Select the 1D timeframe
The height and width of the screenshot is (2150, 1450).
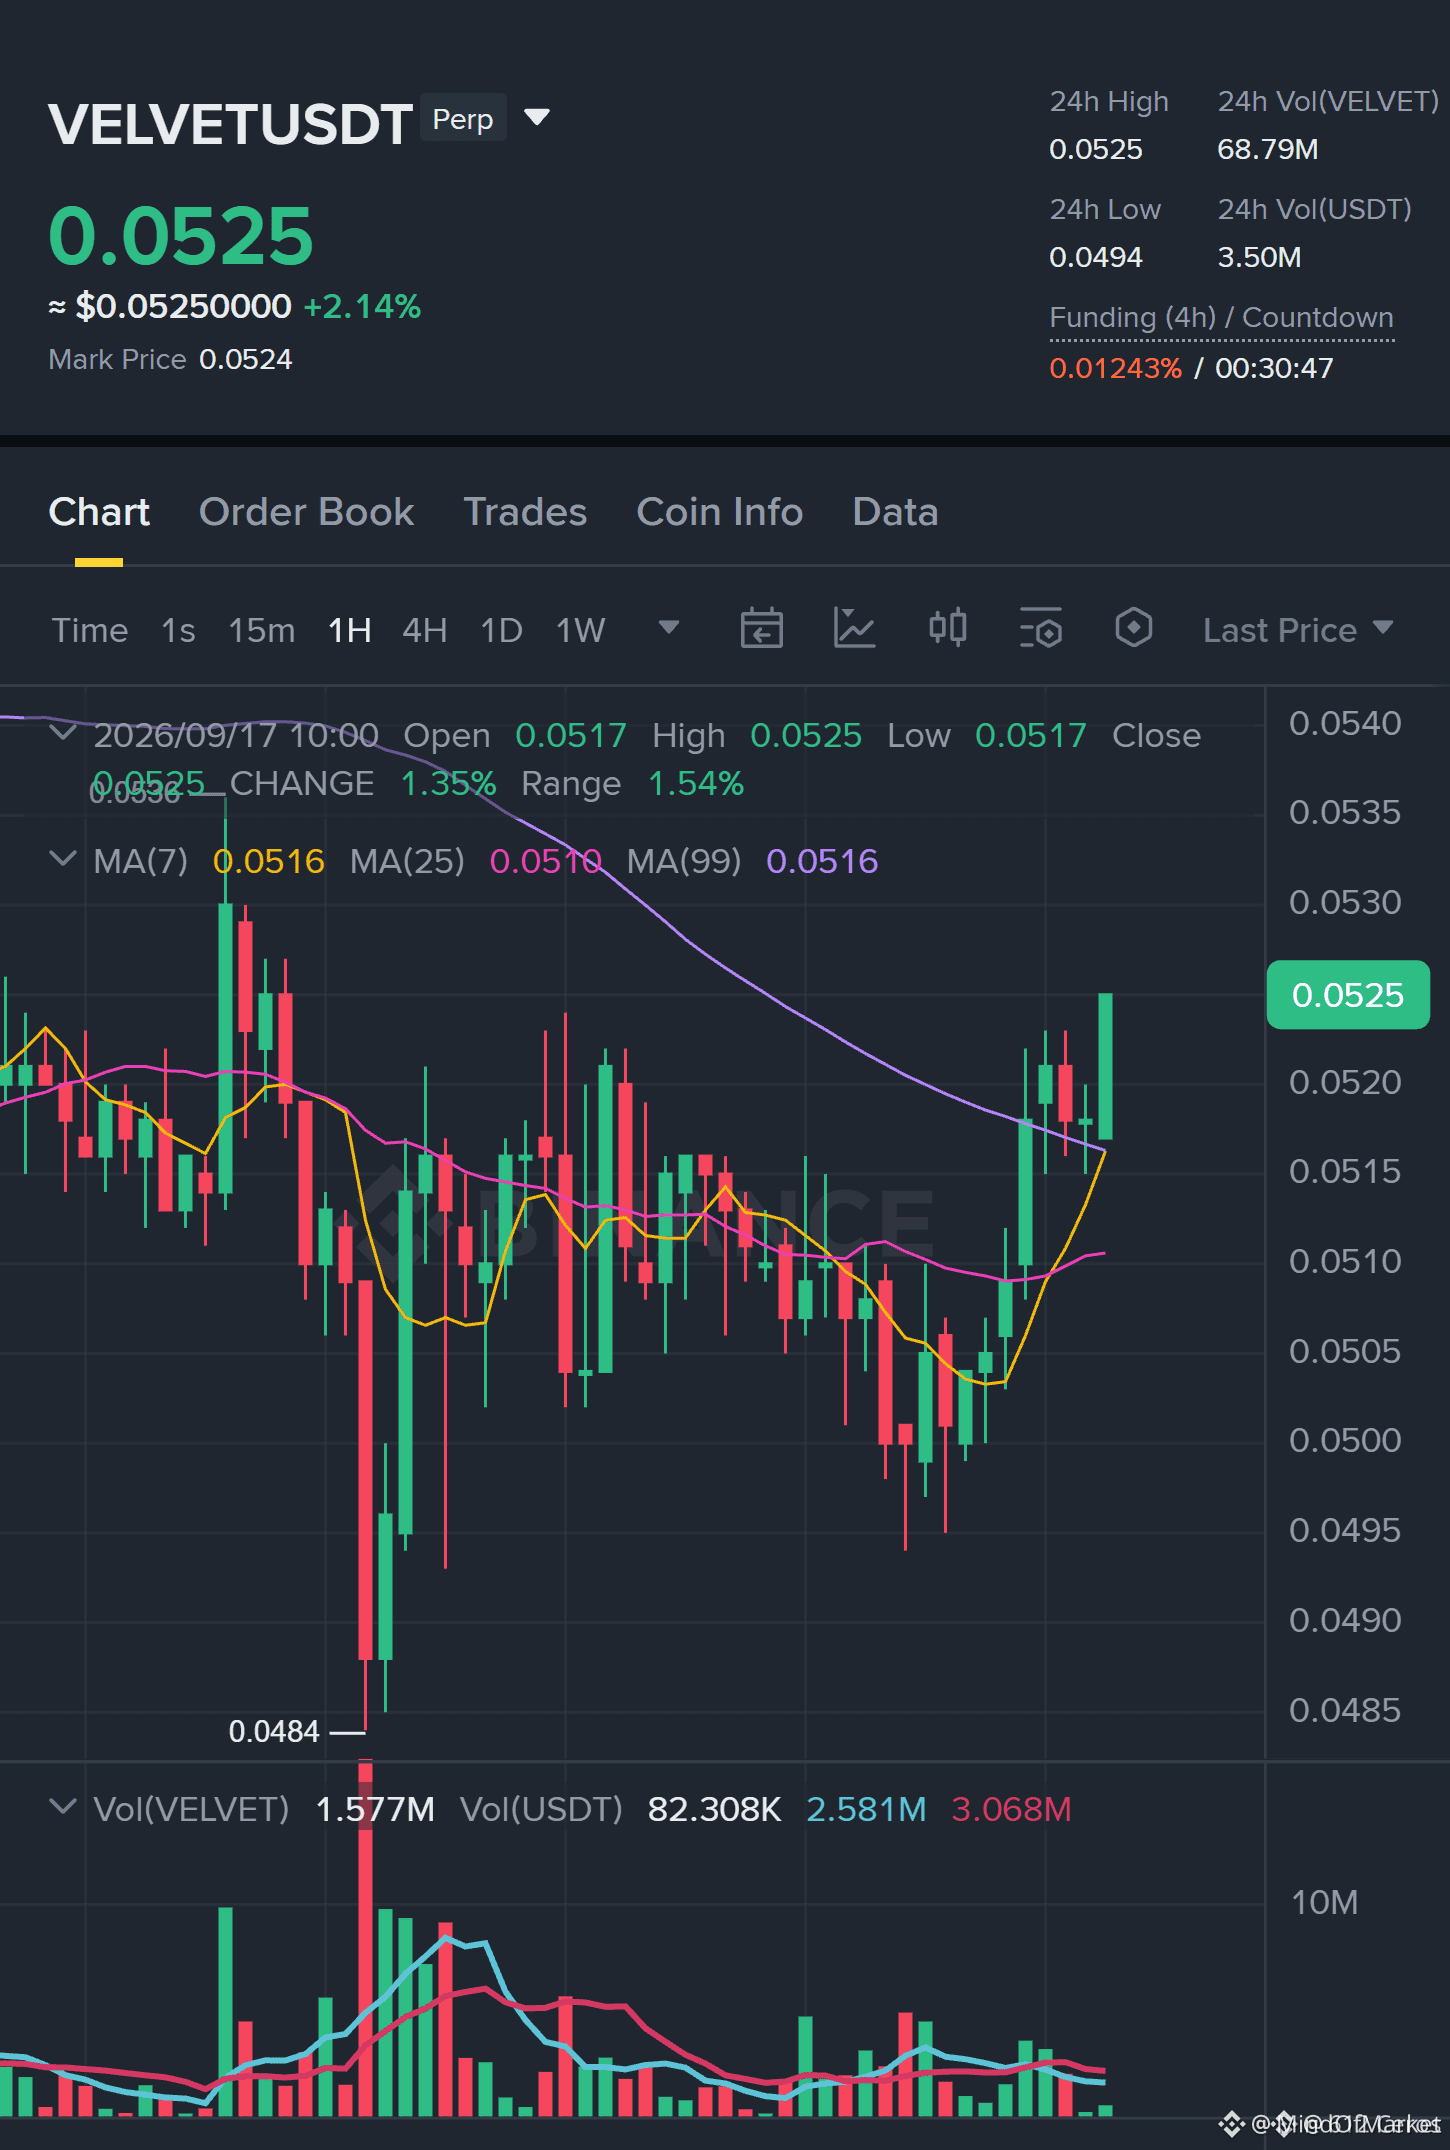(x=501, y=630)
